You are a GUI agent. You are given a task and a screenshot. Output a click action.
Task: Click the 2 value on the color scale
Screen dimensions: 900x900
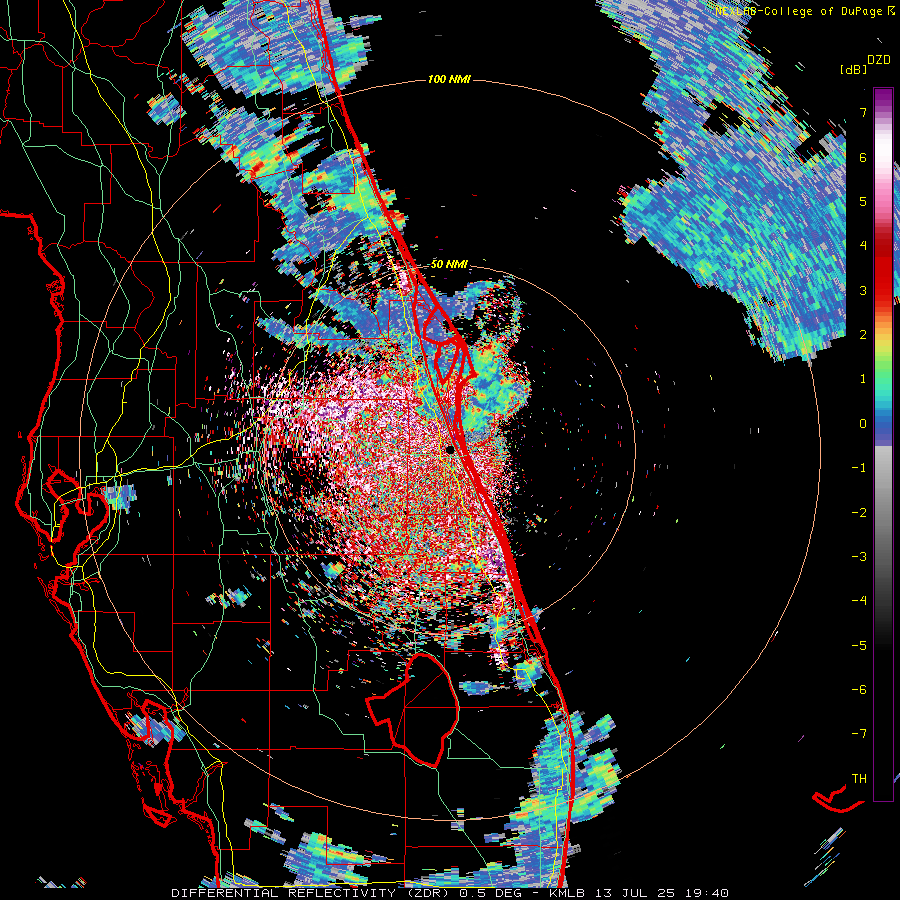pyautogui.click(x=863, y=335)
